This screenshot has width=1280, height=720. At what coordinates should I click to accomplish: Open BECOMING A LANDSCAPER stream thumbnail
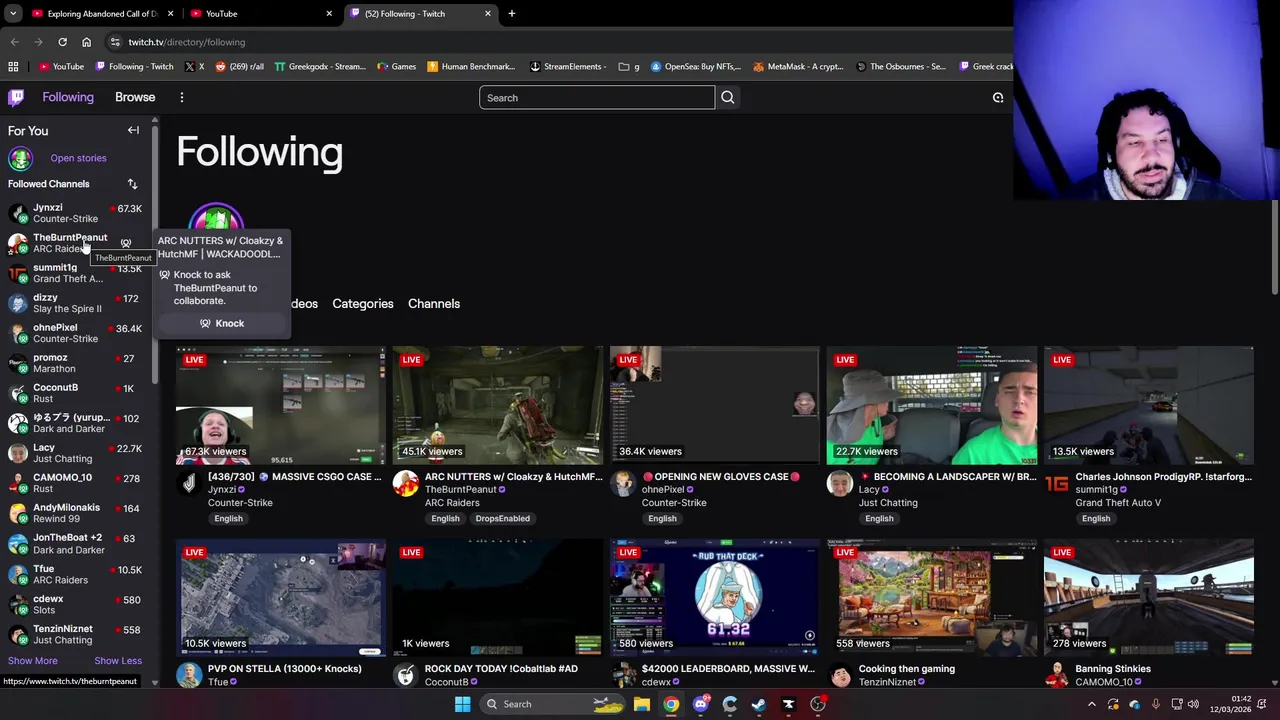tap(932, 405)
